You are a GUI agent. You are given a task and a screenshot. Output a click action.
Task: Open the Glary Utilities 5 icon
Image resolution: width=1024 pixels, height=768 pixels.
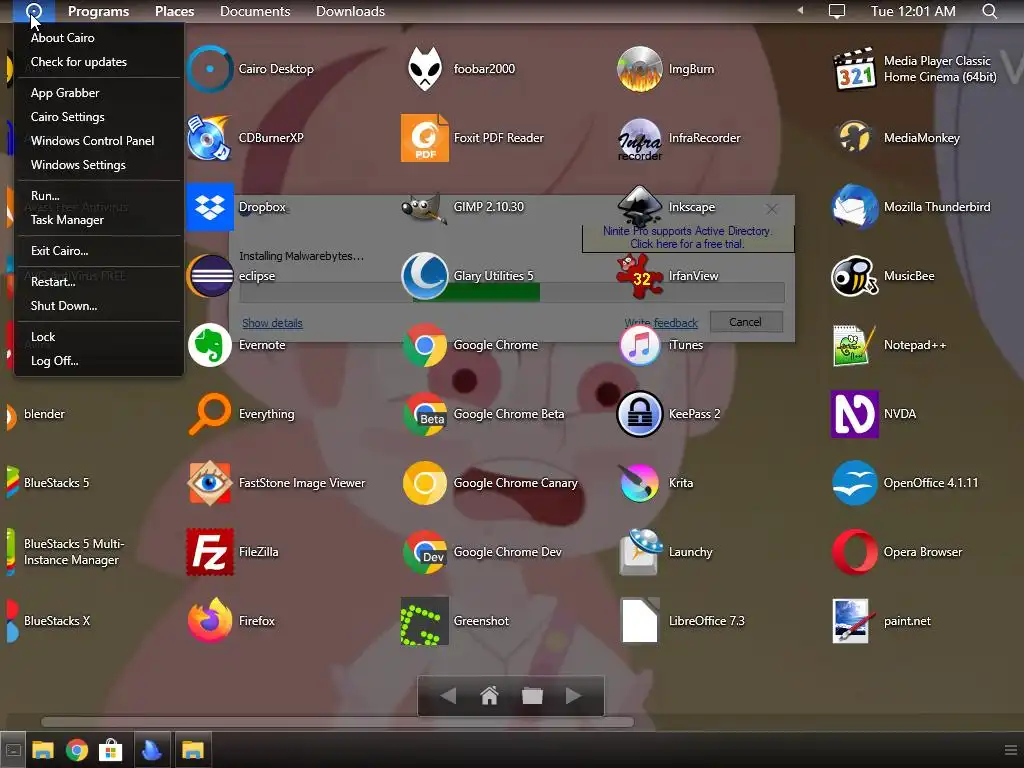click(x=424, y=276)
